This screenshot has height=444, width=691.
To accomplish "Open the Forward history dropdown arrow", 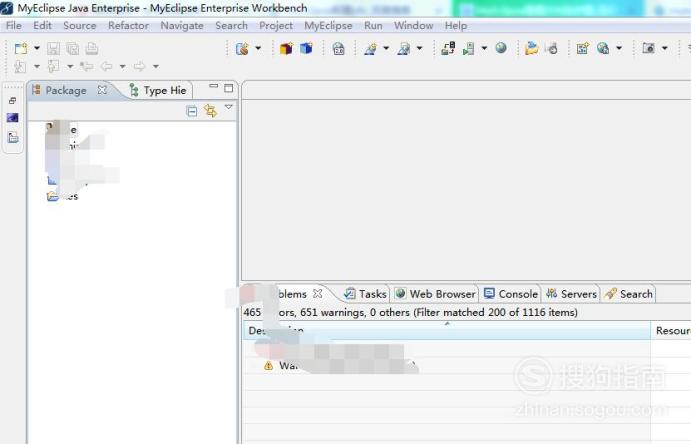I will pos(156,67).
